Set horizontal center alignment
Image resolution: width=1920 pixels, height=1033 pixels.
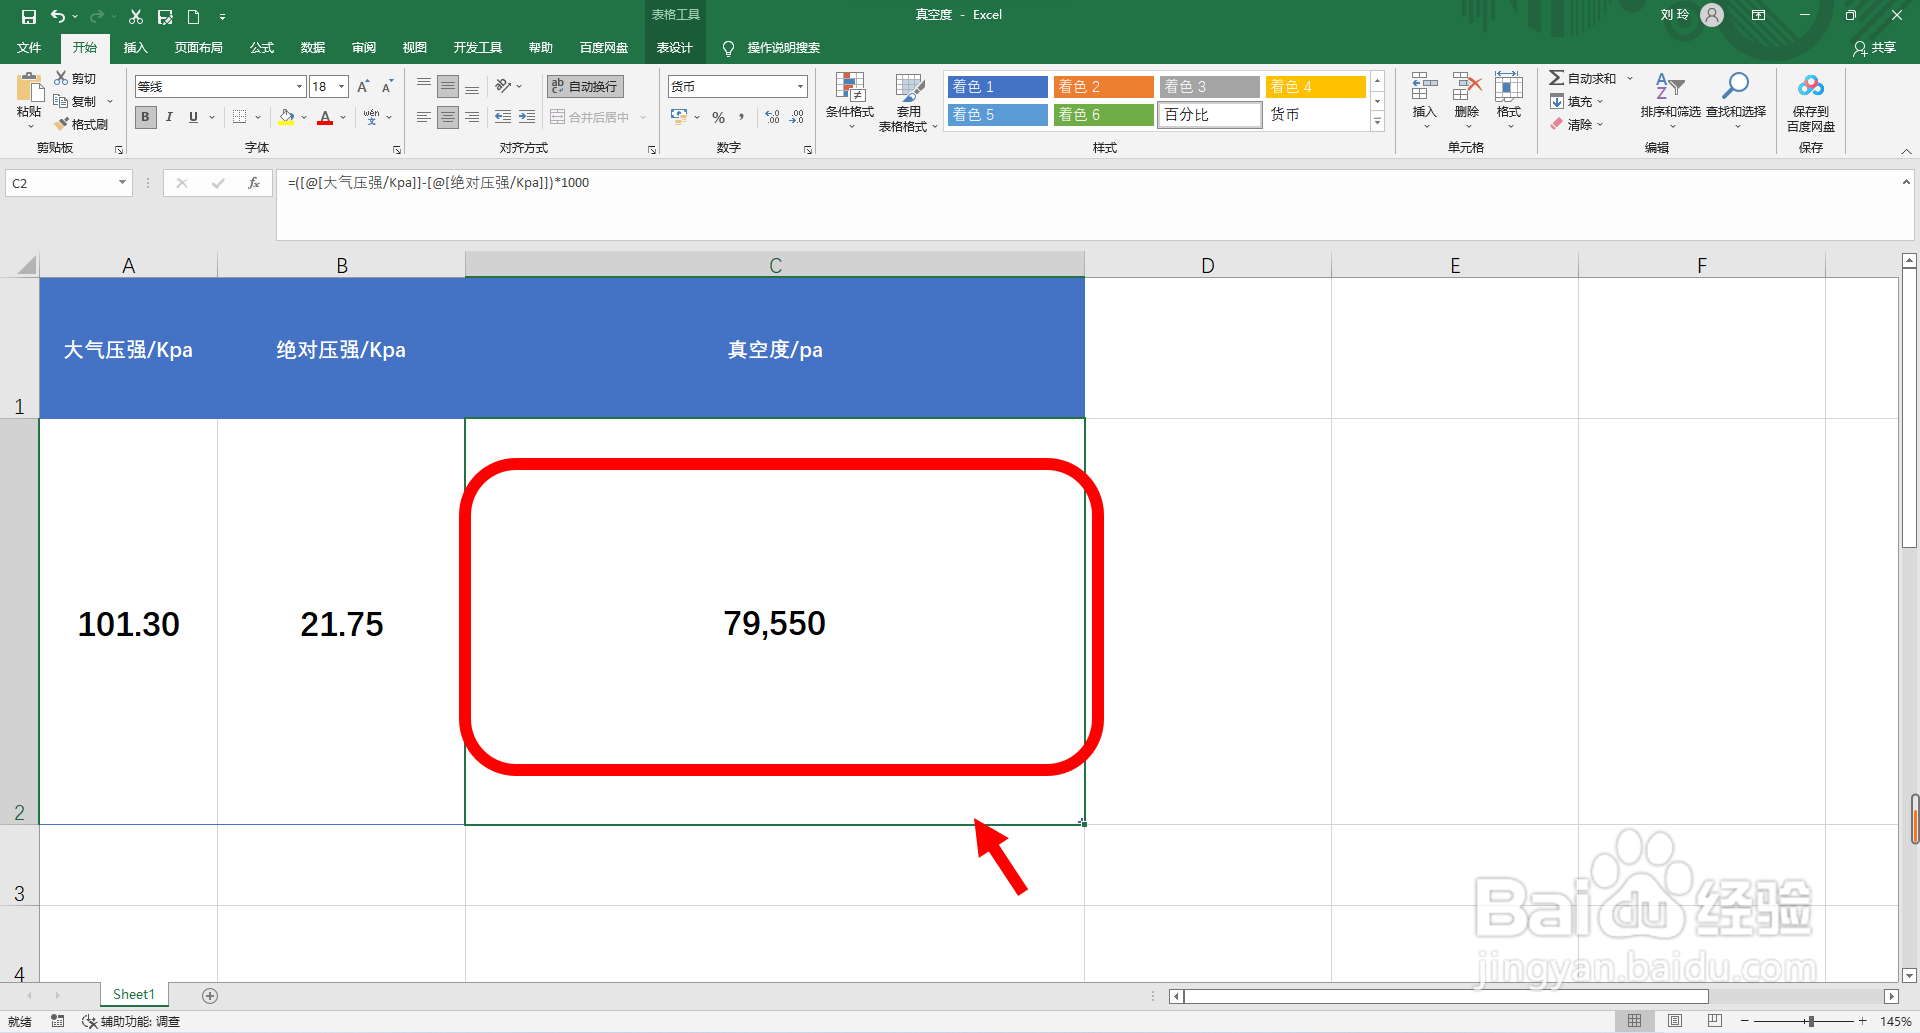point(448,117)
